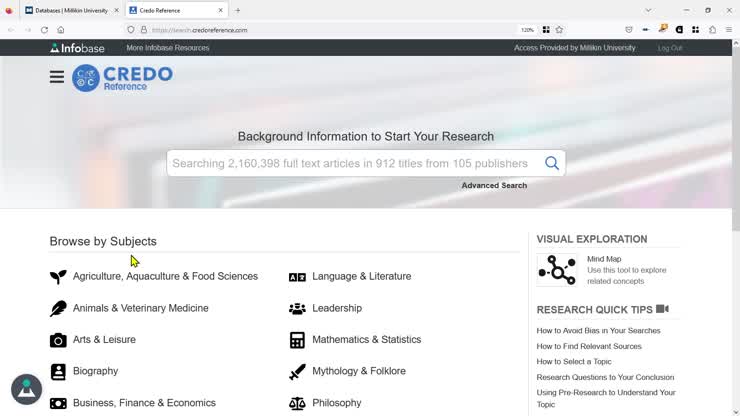Browse the Arts & Leisure subject

click(104, 340)
